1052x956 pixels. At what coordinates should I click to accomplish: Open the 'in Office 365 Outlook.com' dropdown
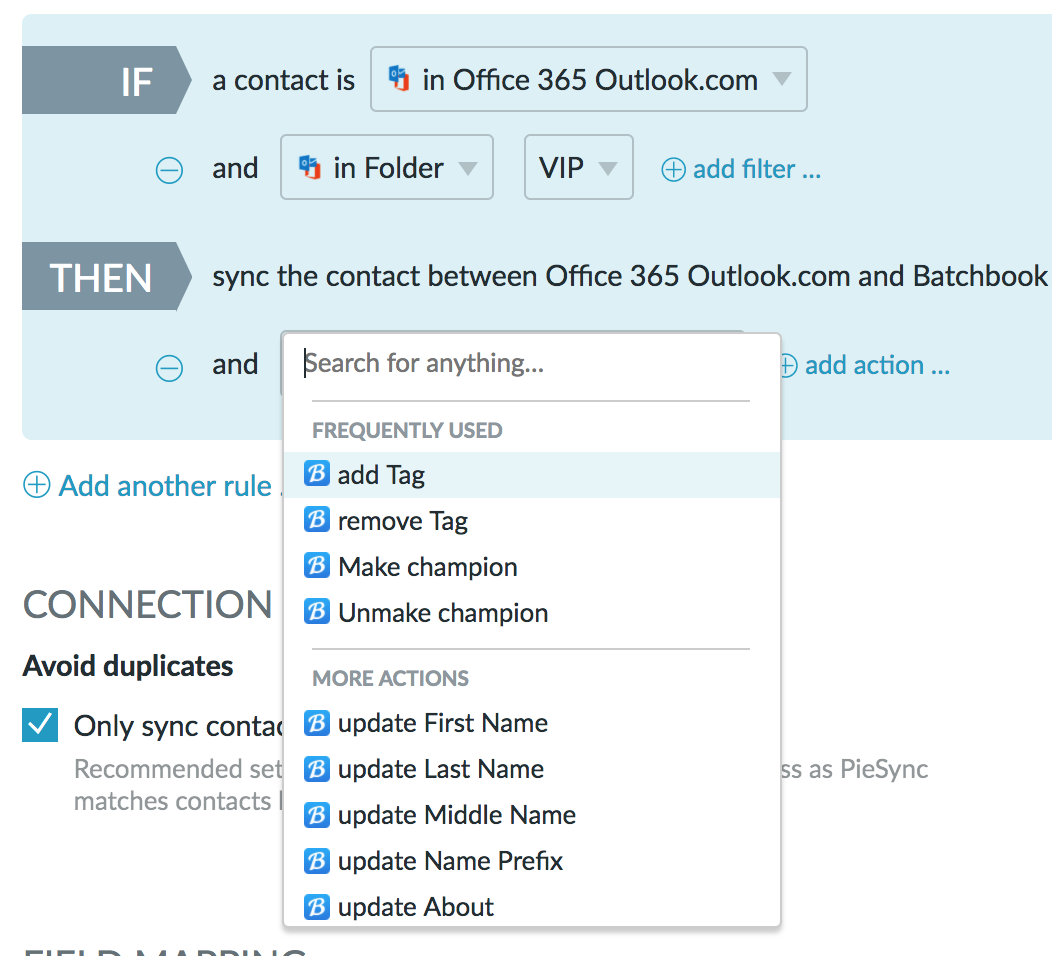click(x=588, y=79)
